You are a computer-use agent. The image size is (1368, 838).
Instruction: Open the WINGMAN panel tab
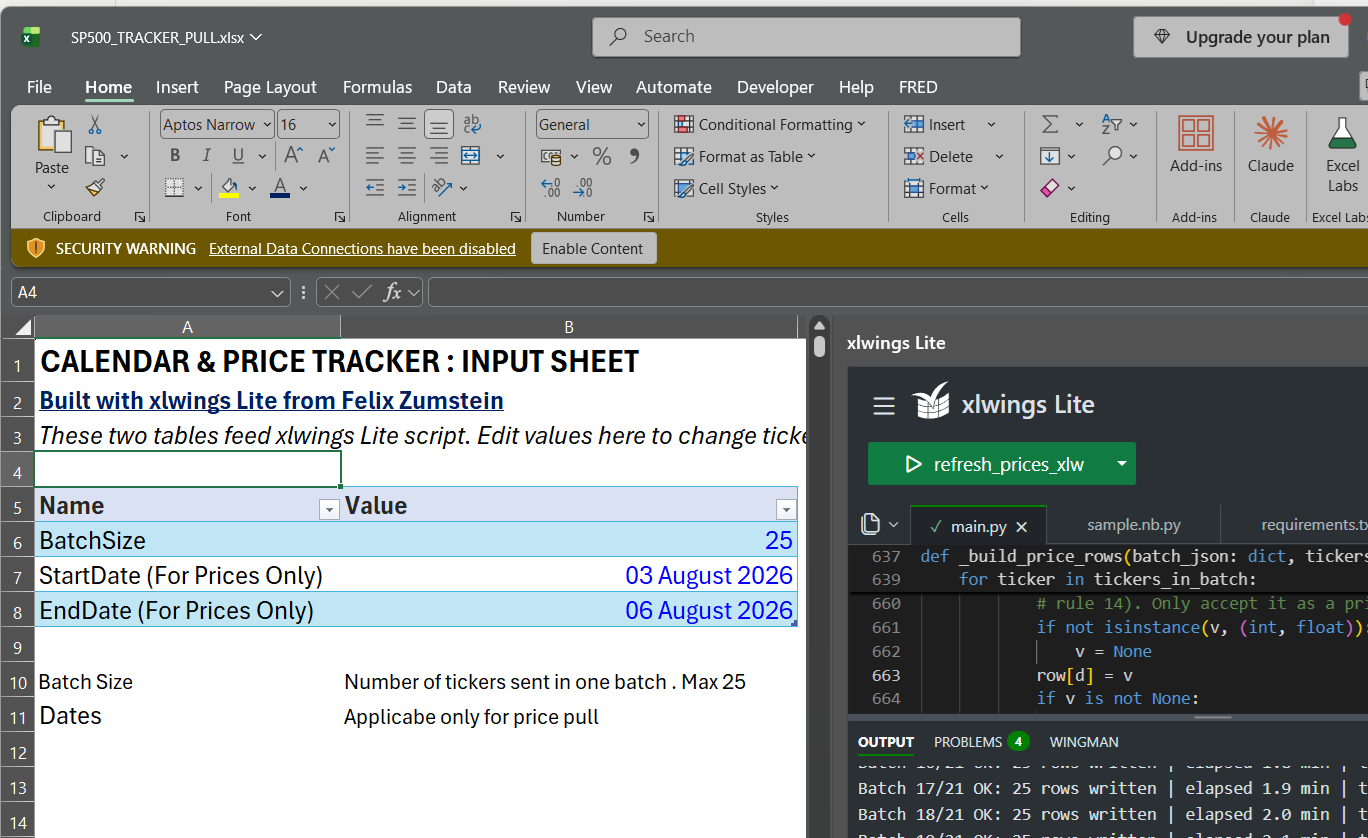(x=1084, y=742)
